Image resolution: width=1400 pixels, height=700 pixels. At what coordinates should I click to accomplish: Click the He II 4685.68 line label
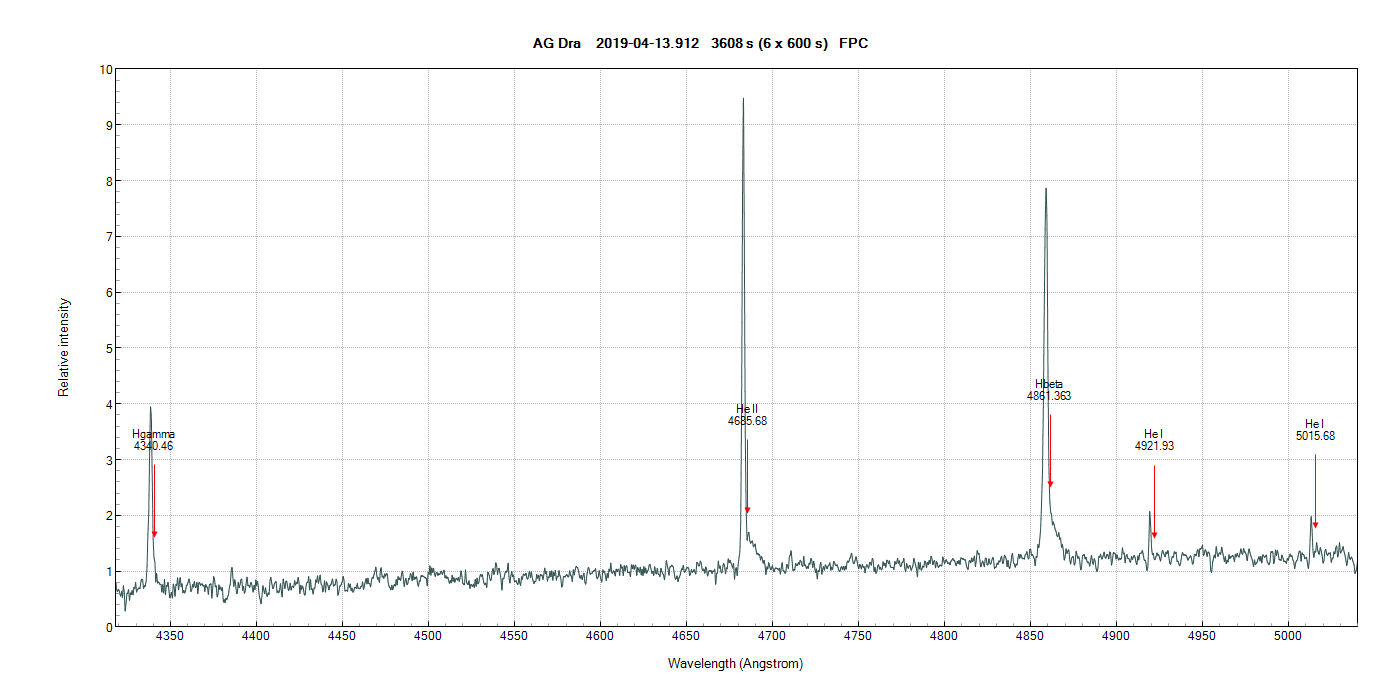747,415
